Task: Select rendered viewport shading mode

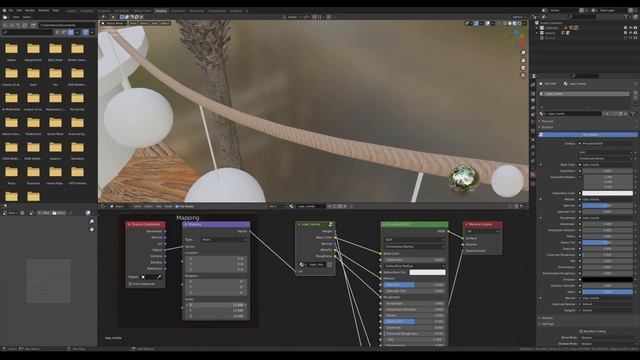Action: pos(520,23)
